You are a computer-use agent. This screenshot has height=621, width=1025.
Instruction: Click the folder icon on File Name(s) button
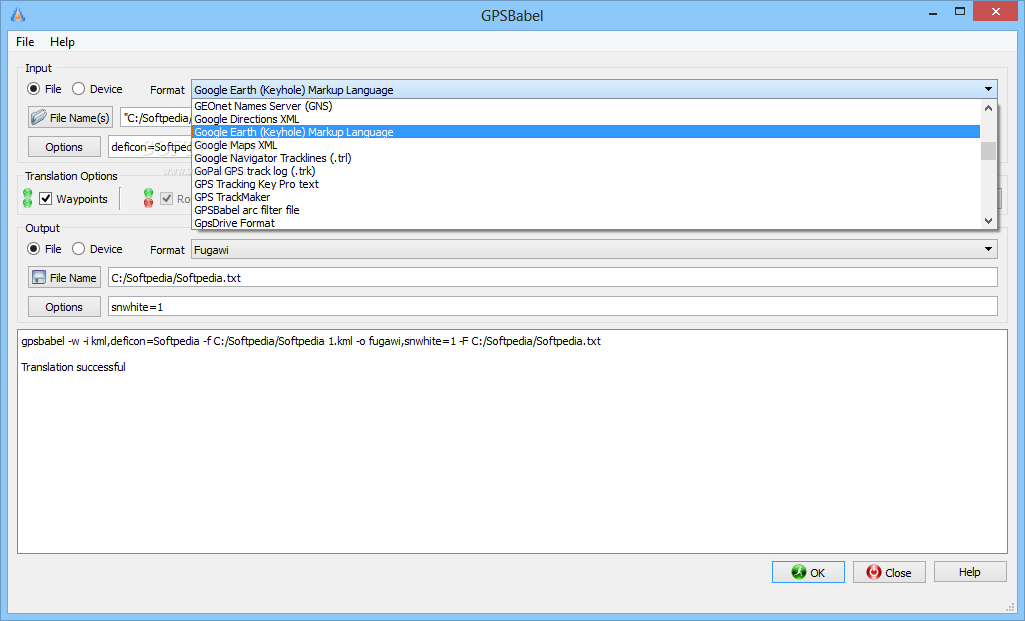click(x=39, y=117)
